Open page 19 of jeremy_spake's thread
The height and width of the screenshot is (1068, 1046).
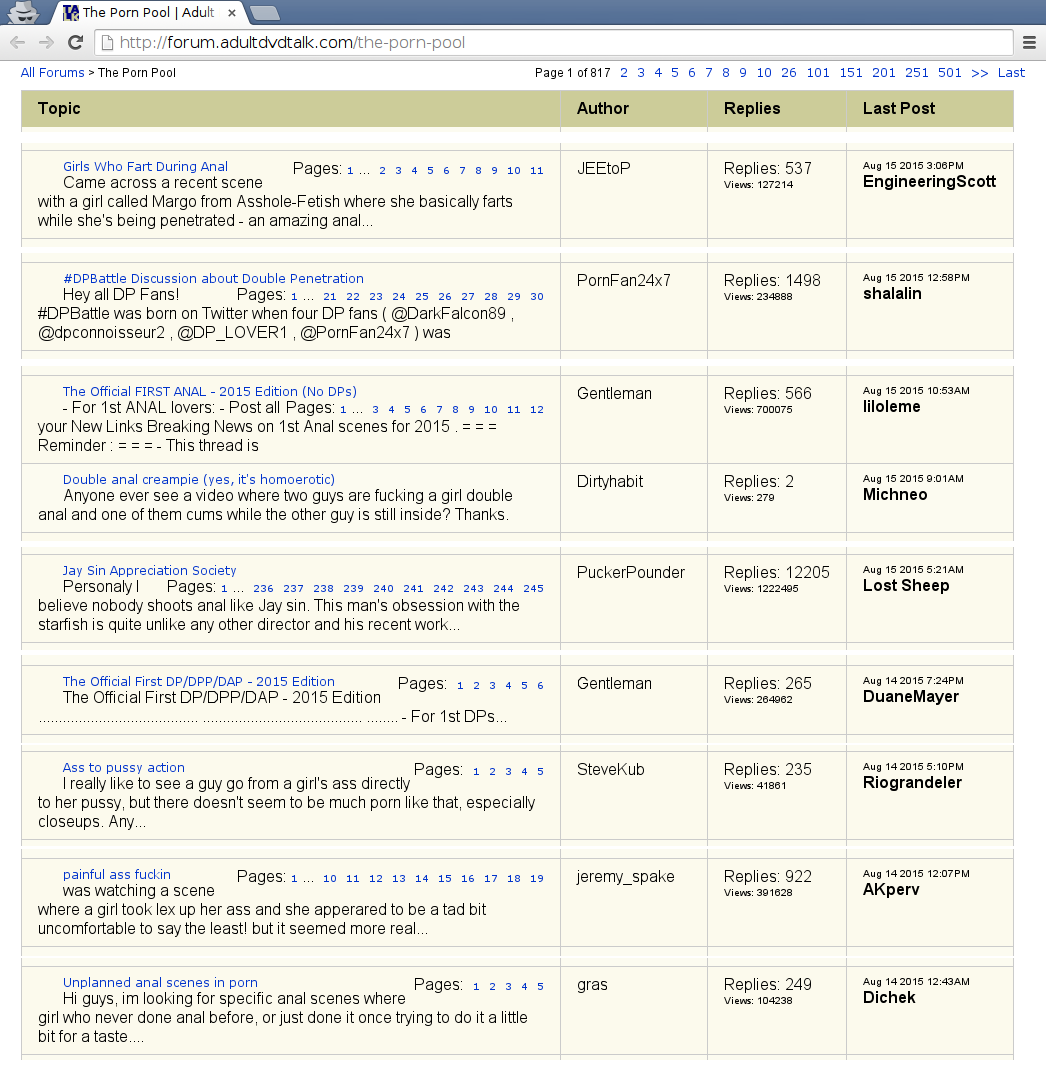coord(537,879)
